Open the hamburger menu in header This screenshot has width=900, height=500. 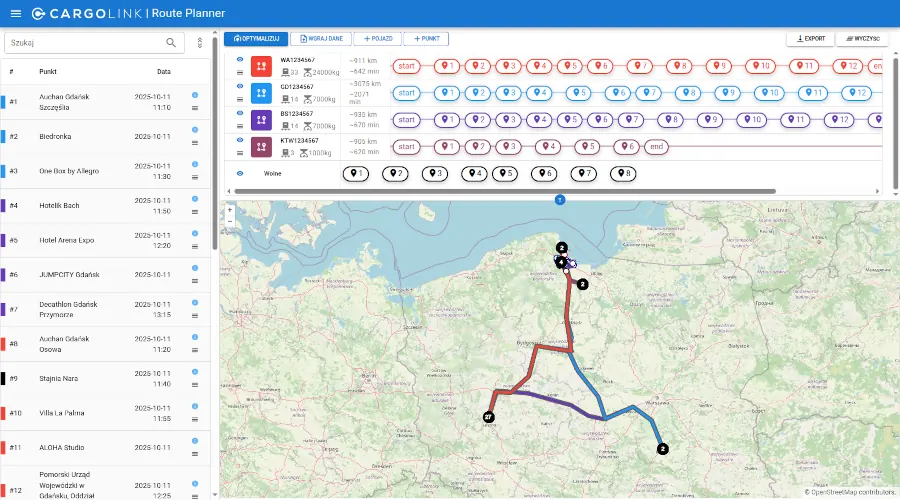15,13
